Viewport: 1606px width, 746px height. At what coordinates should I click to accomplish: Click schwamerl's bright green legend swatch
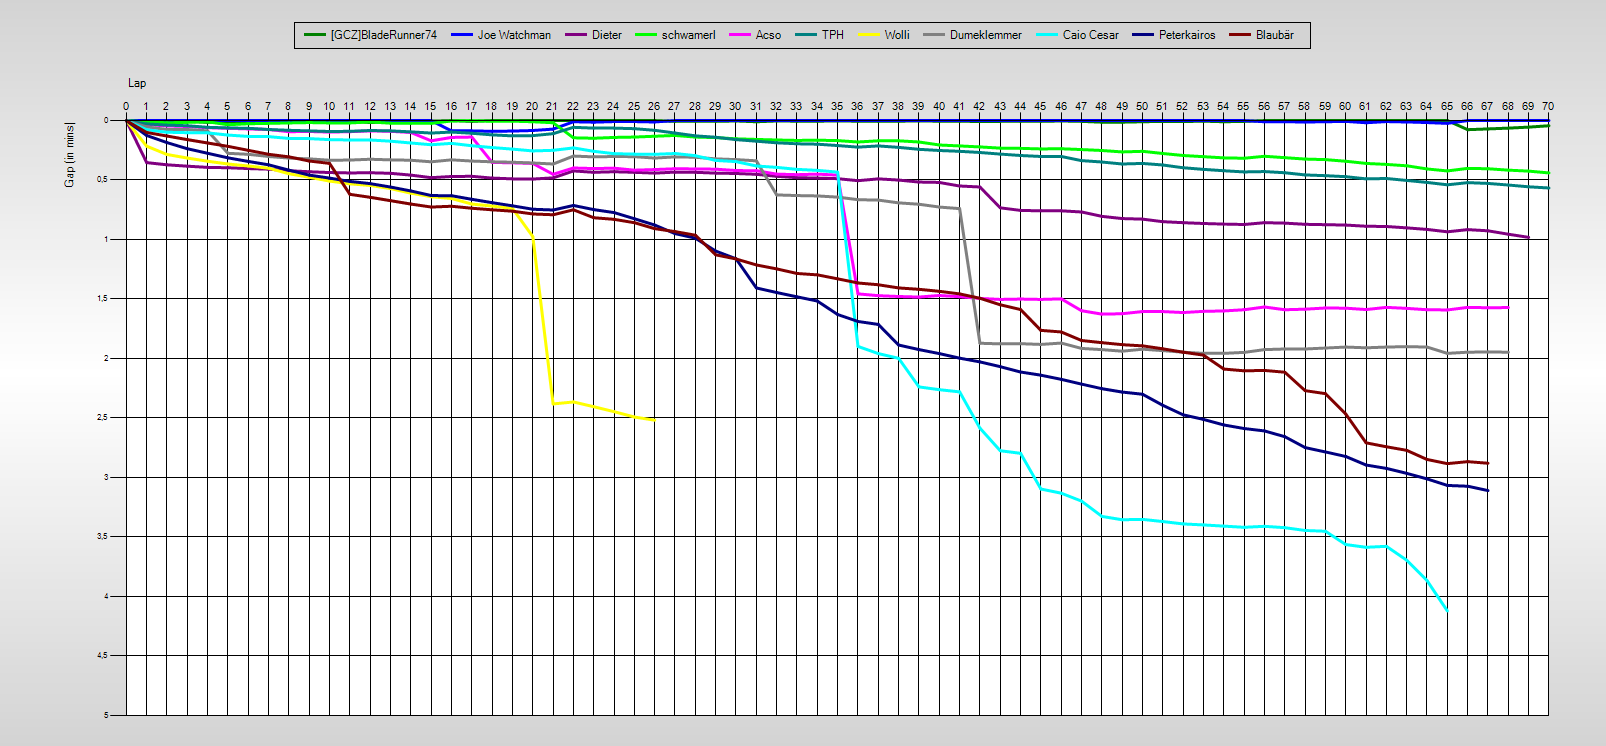pyautogui.click(x=645, y=35)
